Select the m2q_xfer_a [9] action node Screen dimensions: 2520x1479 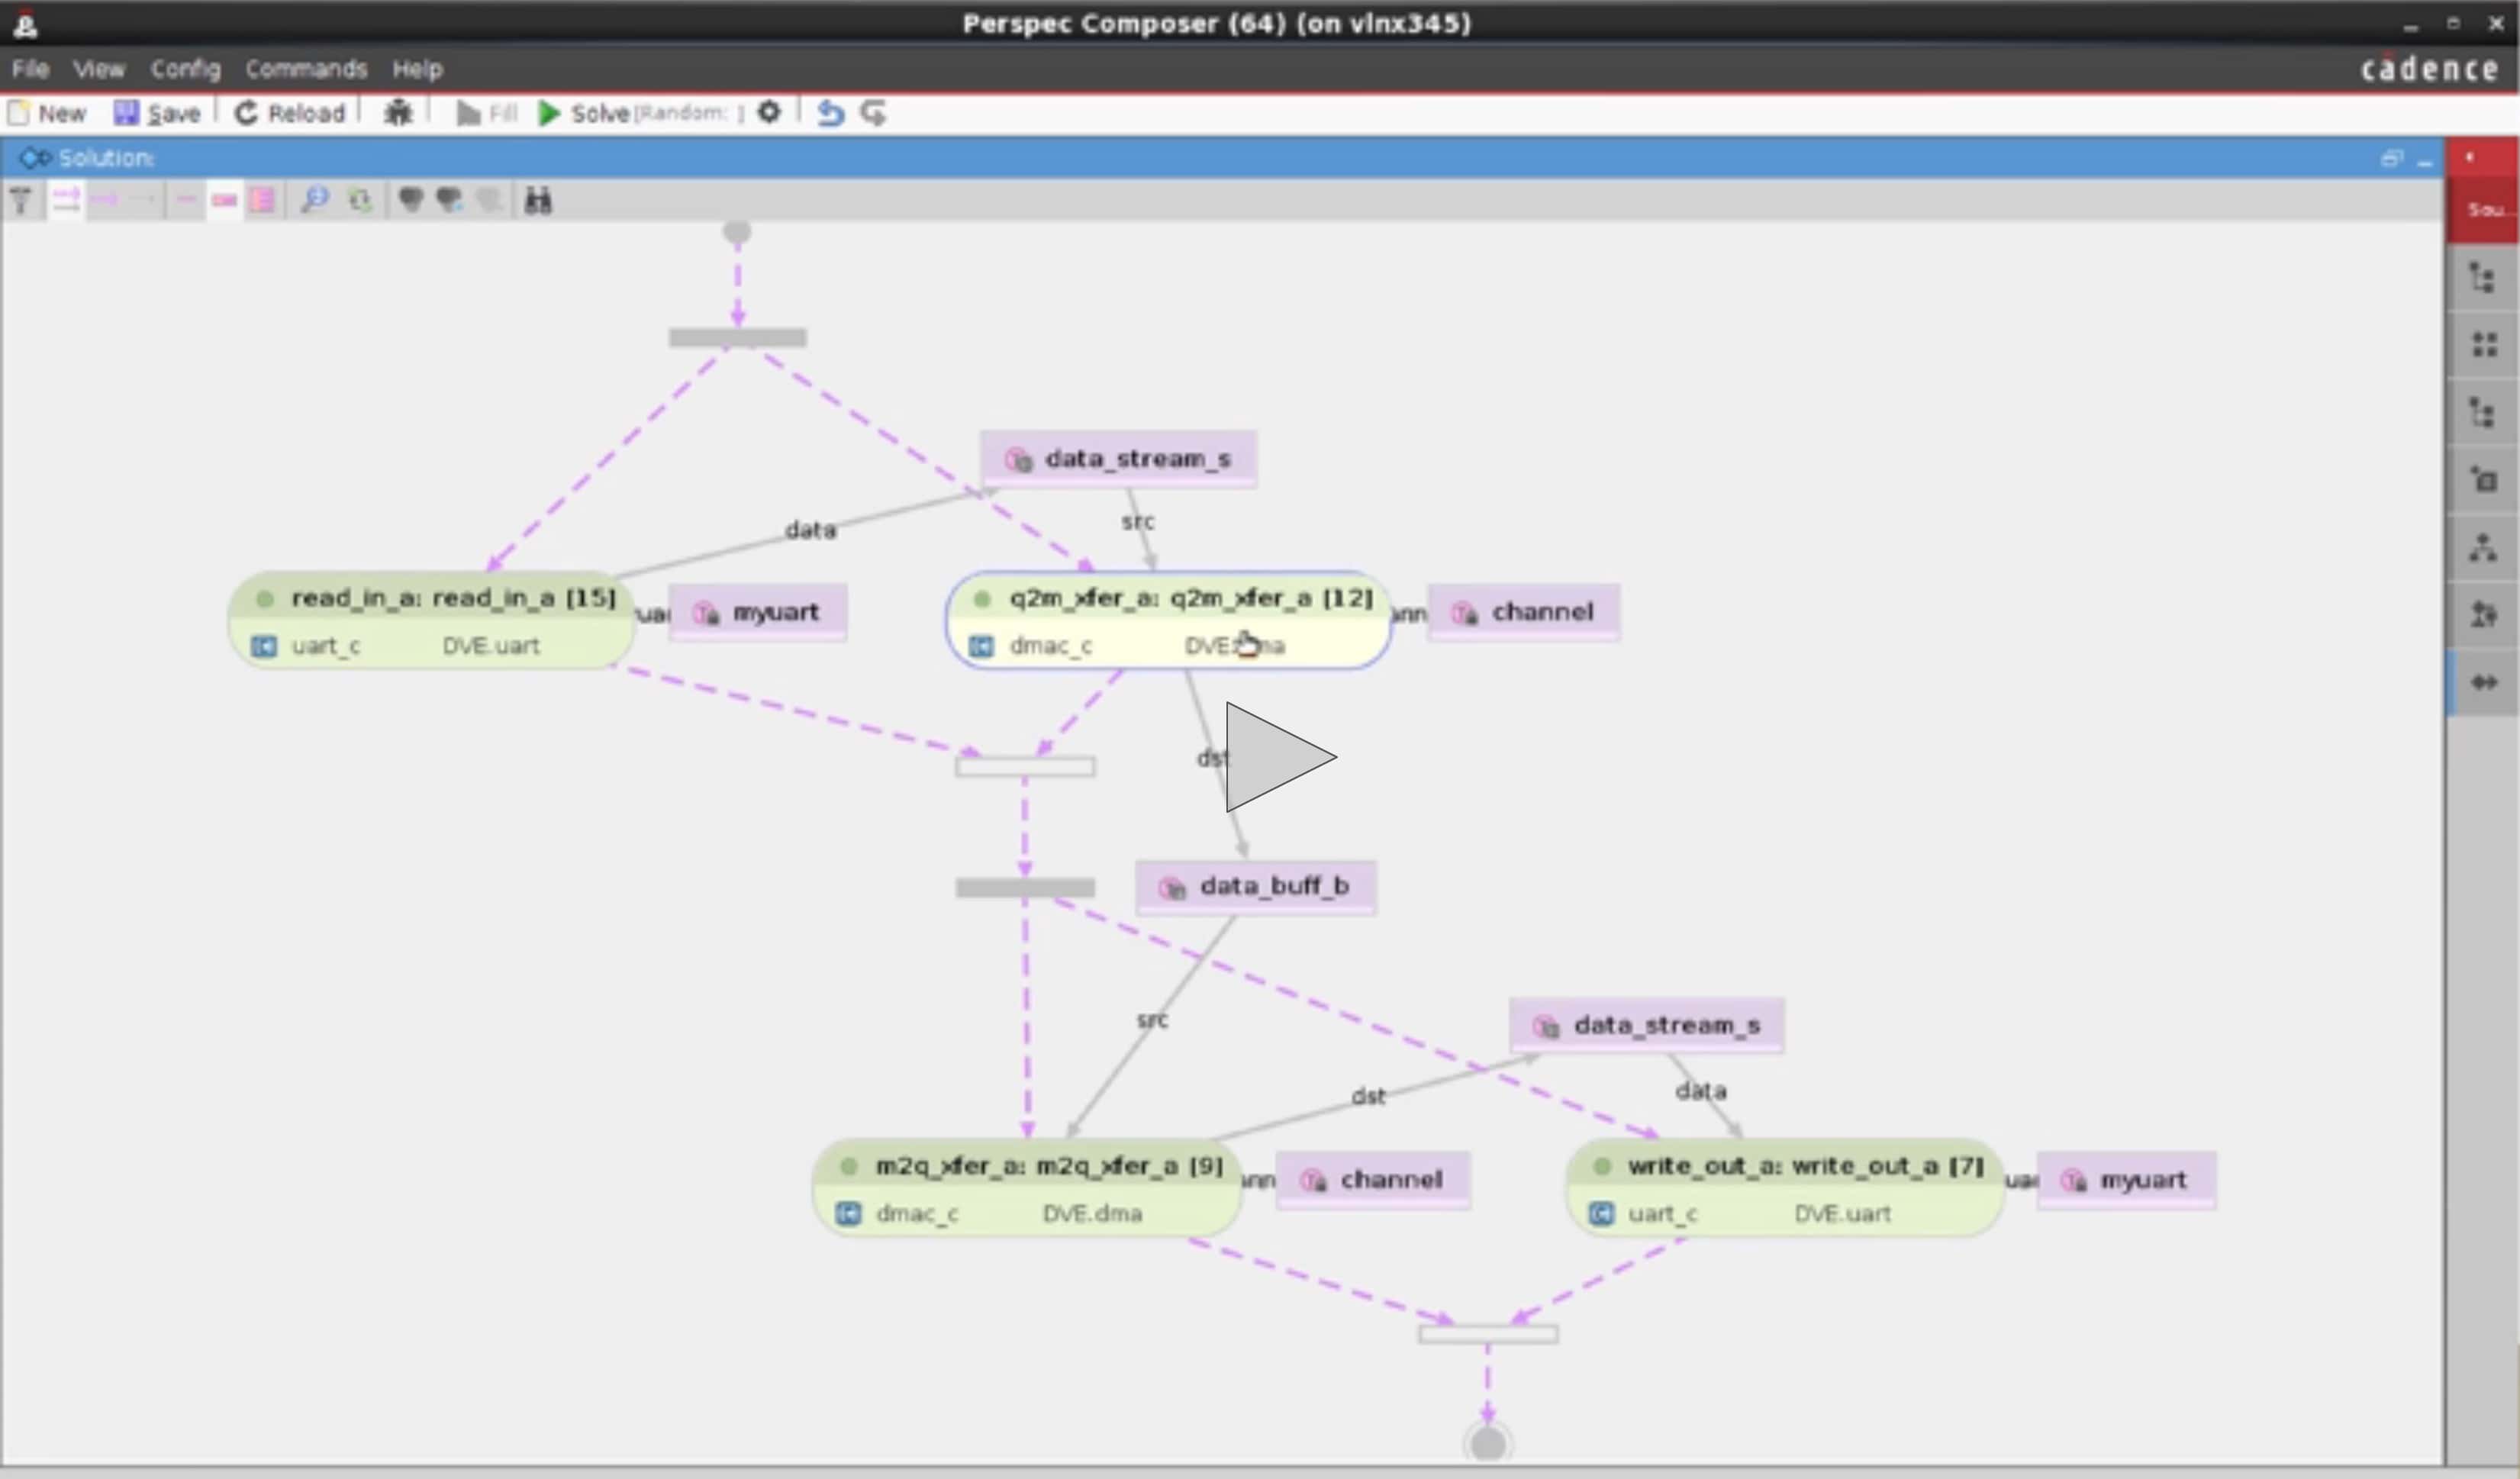[x=1027, y=1188]
